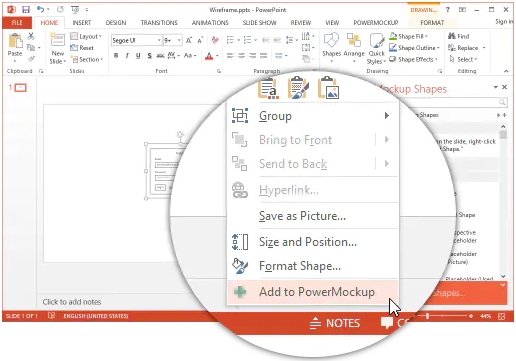Click the paste as picture option icon
Image resolution: width=516 pixels, height=361 pixels.
click(328, 88)
